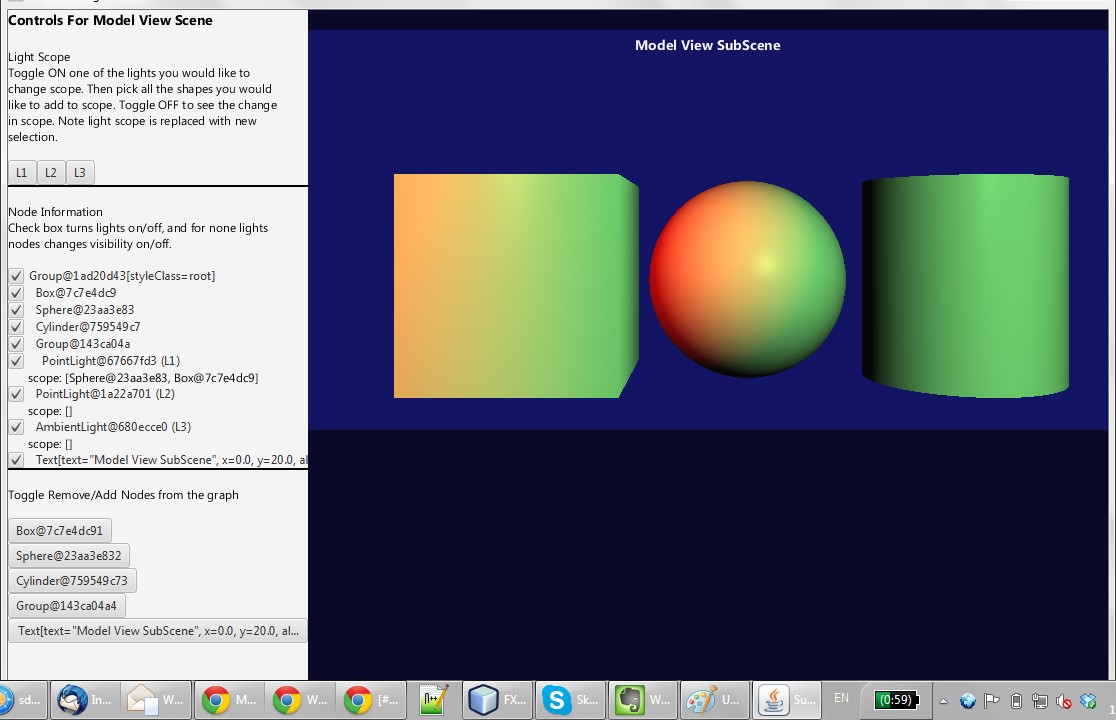The height and width of the screenshot is (720, 1116).
Task: Click the Group@143ca04a4 button
Action: coord(67,606)
